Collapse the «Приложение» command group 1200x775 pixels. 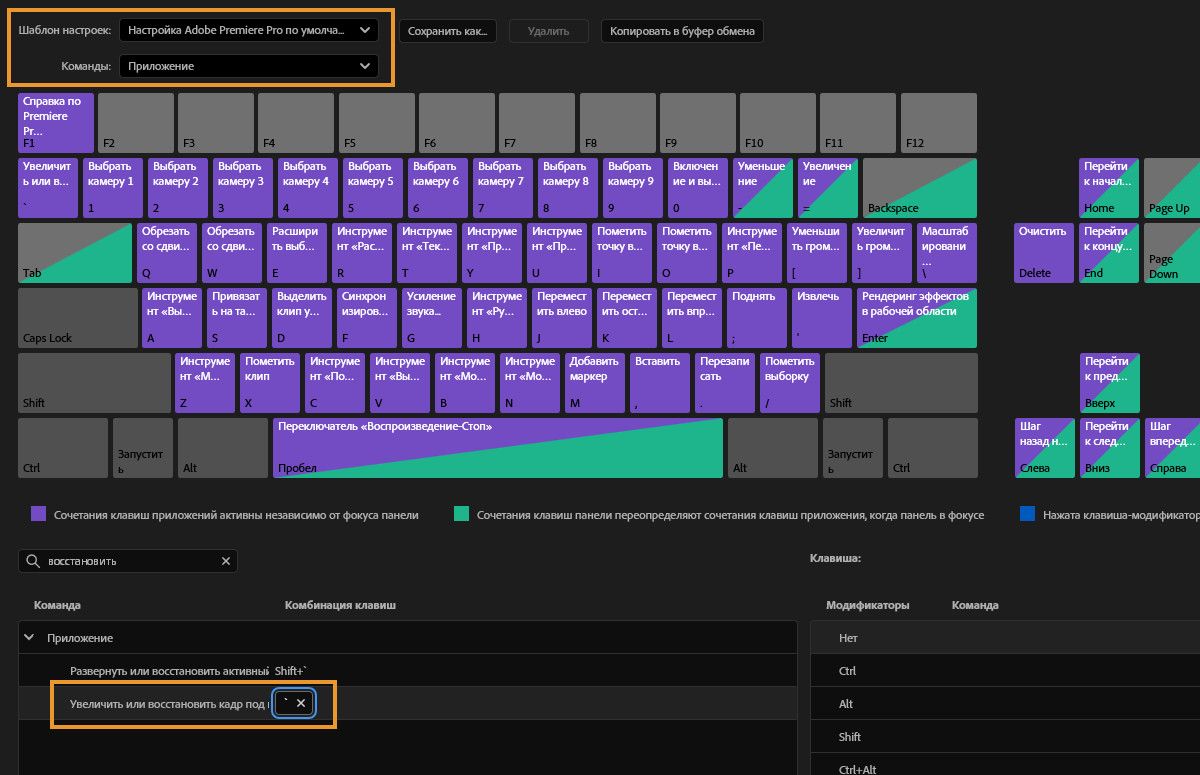[29, 637]
